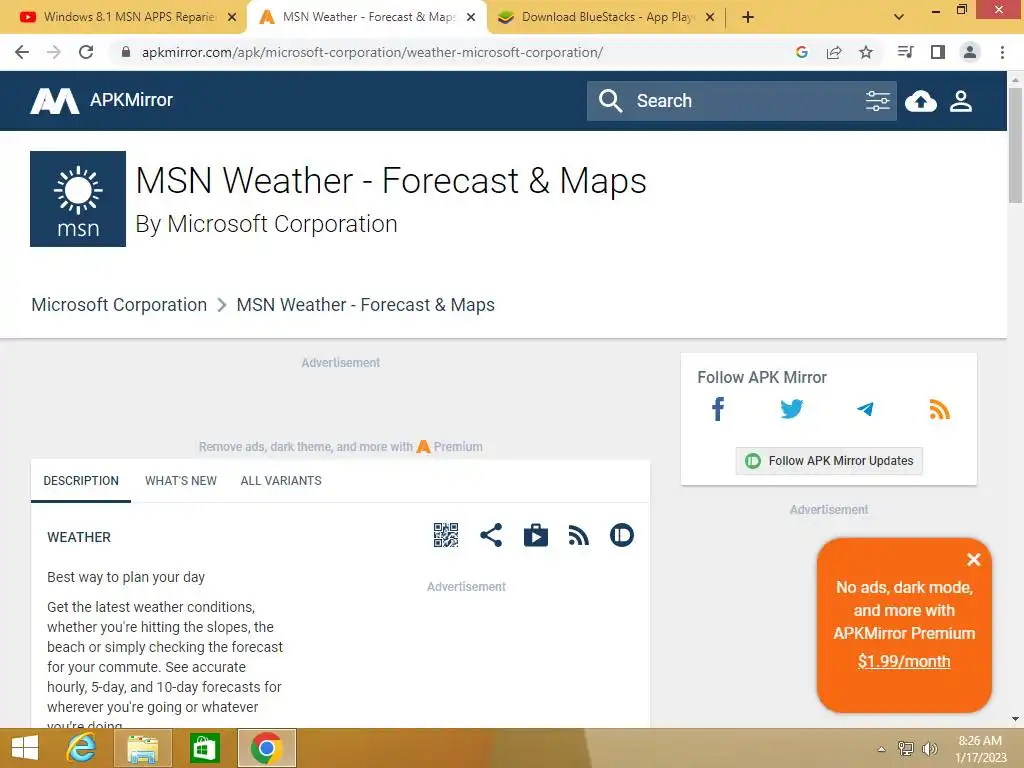Open the Windows Store taskbar icon

204,748
